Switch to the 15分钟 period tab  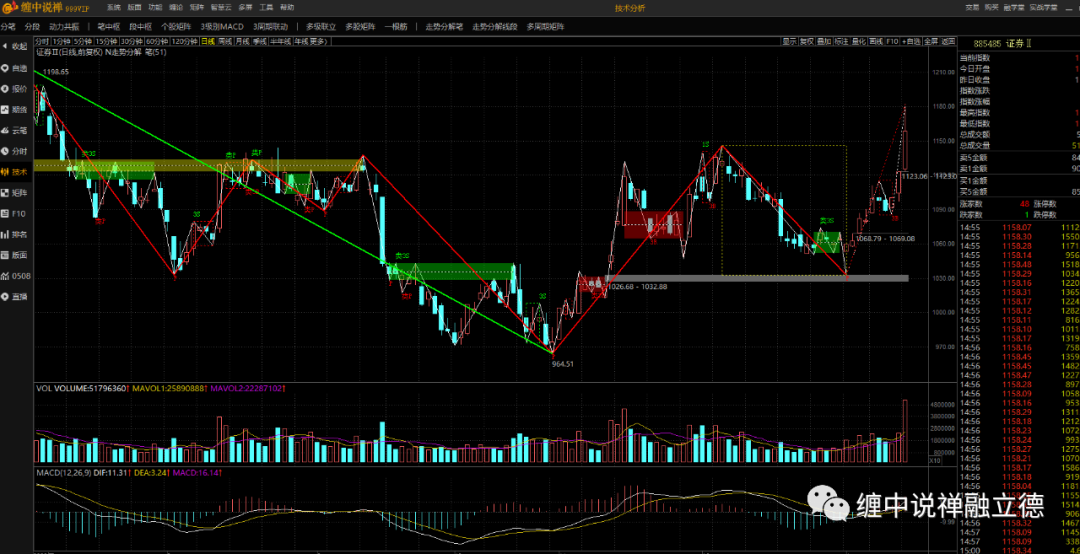[107, 41]
